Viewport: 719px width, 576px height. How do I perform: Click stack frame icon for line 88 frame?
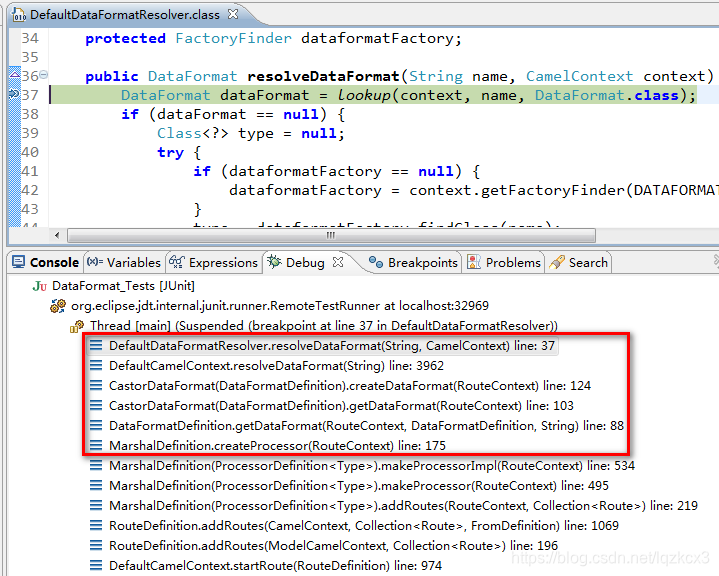coord(96,425)
